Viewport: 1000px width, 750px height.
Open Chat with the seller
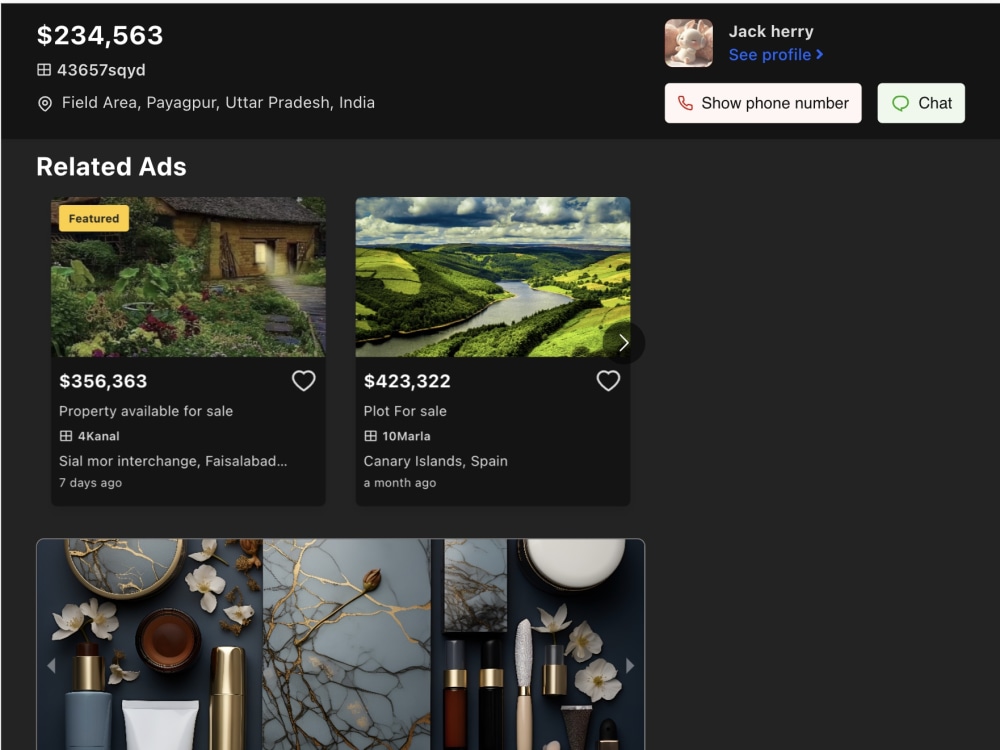click(x=921, y=103)
